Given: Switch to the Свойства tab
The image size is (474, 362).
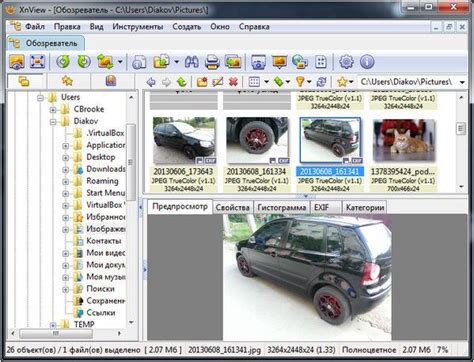Looking at the screenshot, I should [x=233, y=207].
